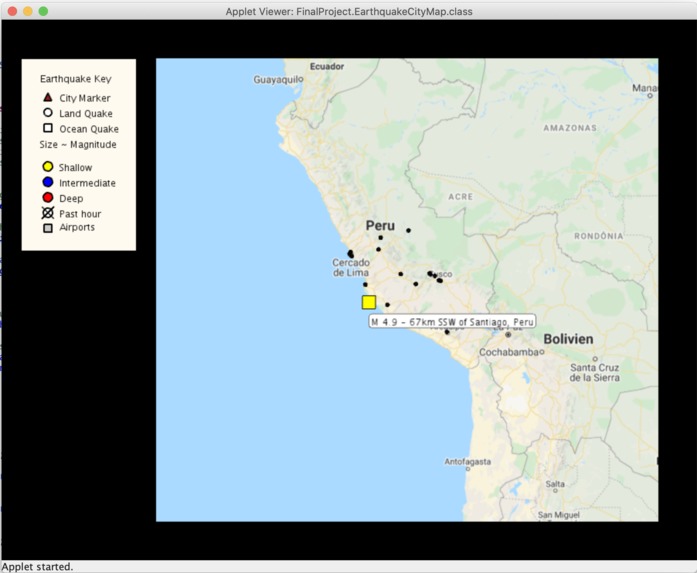Click the 'City Marker' label

[85, 98]
